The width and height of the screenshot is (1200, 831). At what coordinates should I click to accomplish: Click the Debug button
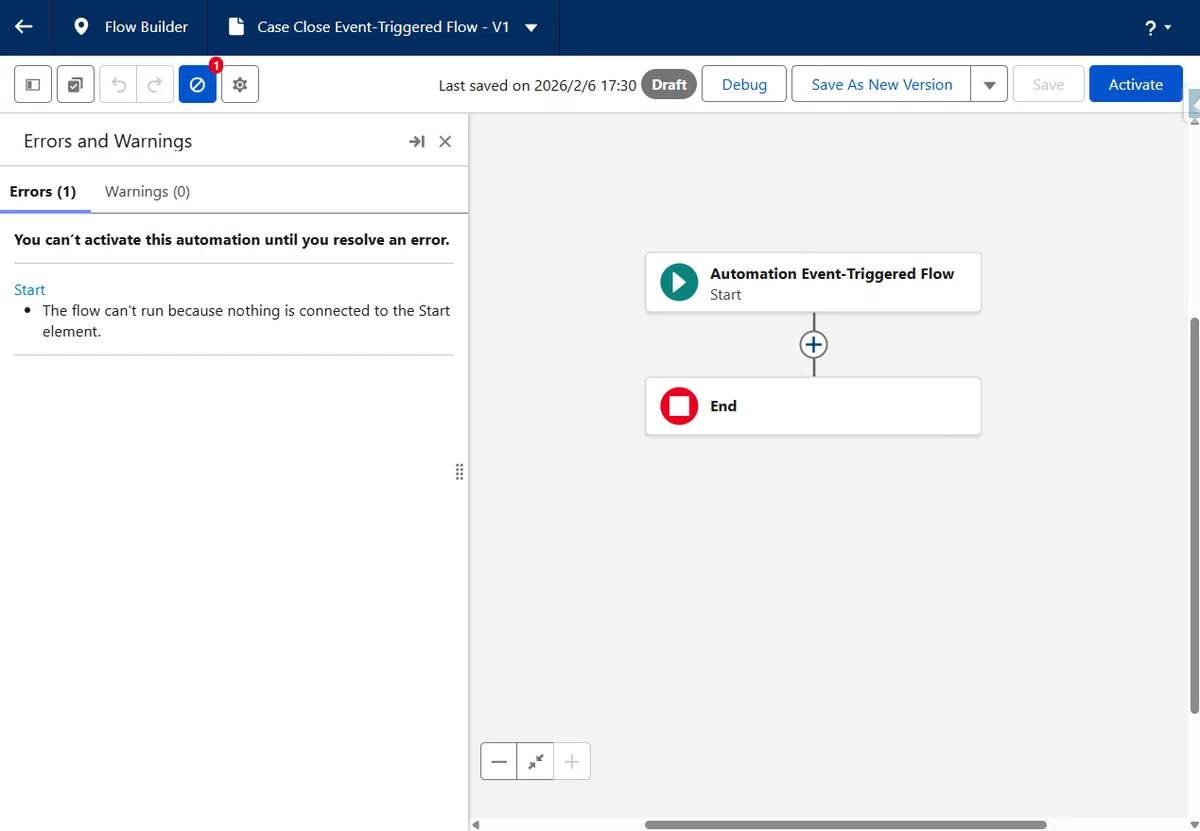[744, 84]
